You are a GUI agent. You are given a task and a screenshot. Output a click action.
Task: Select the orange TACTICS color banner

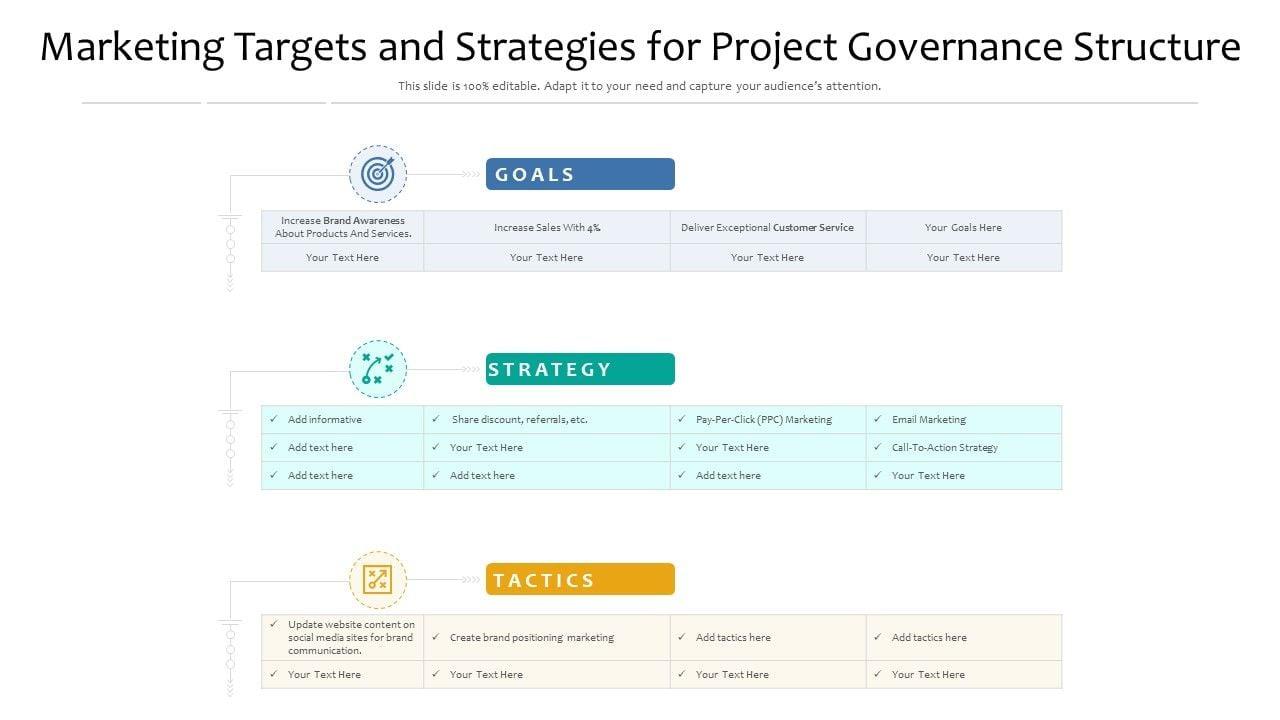(x=580, y=579)
